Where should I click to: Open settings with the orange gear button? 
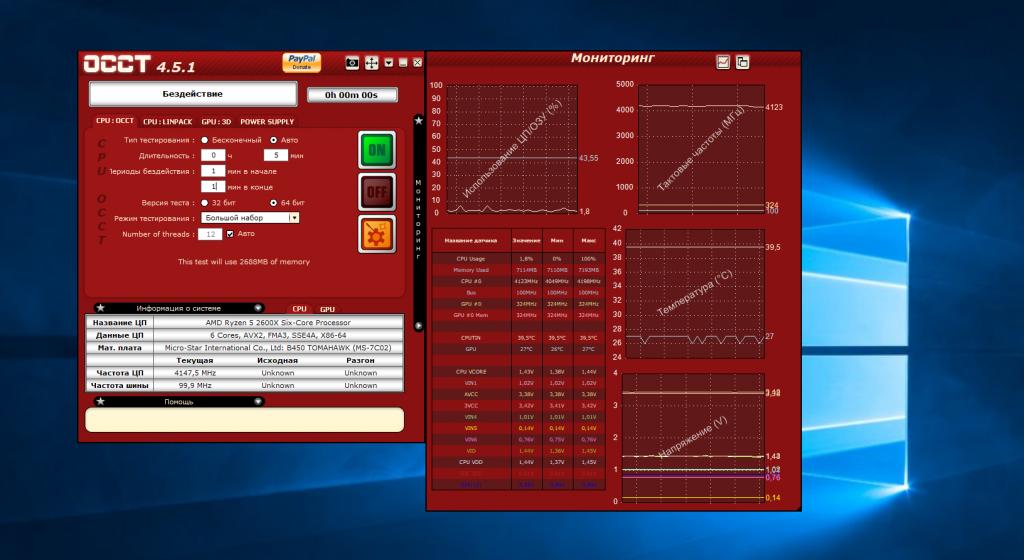coord(377,234)
